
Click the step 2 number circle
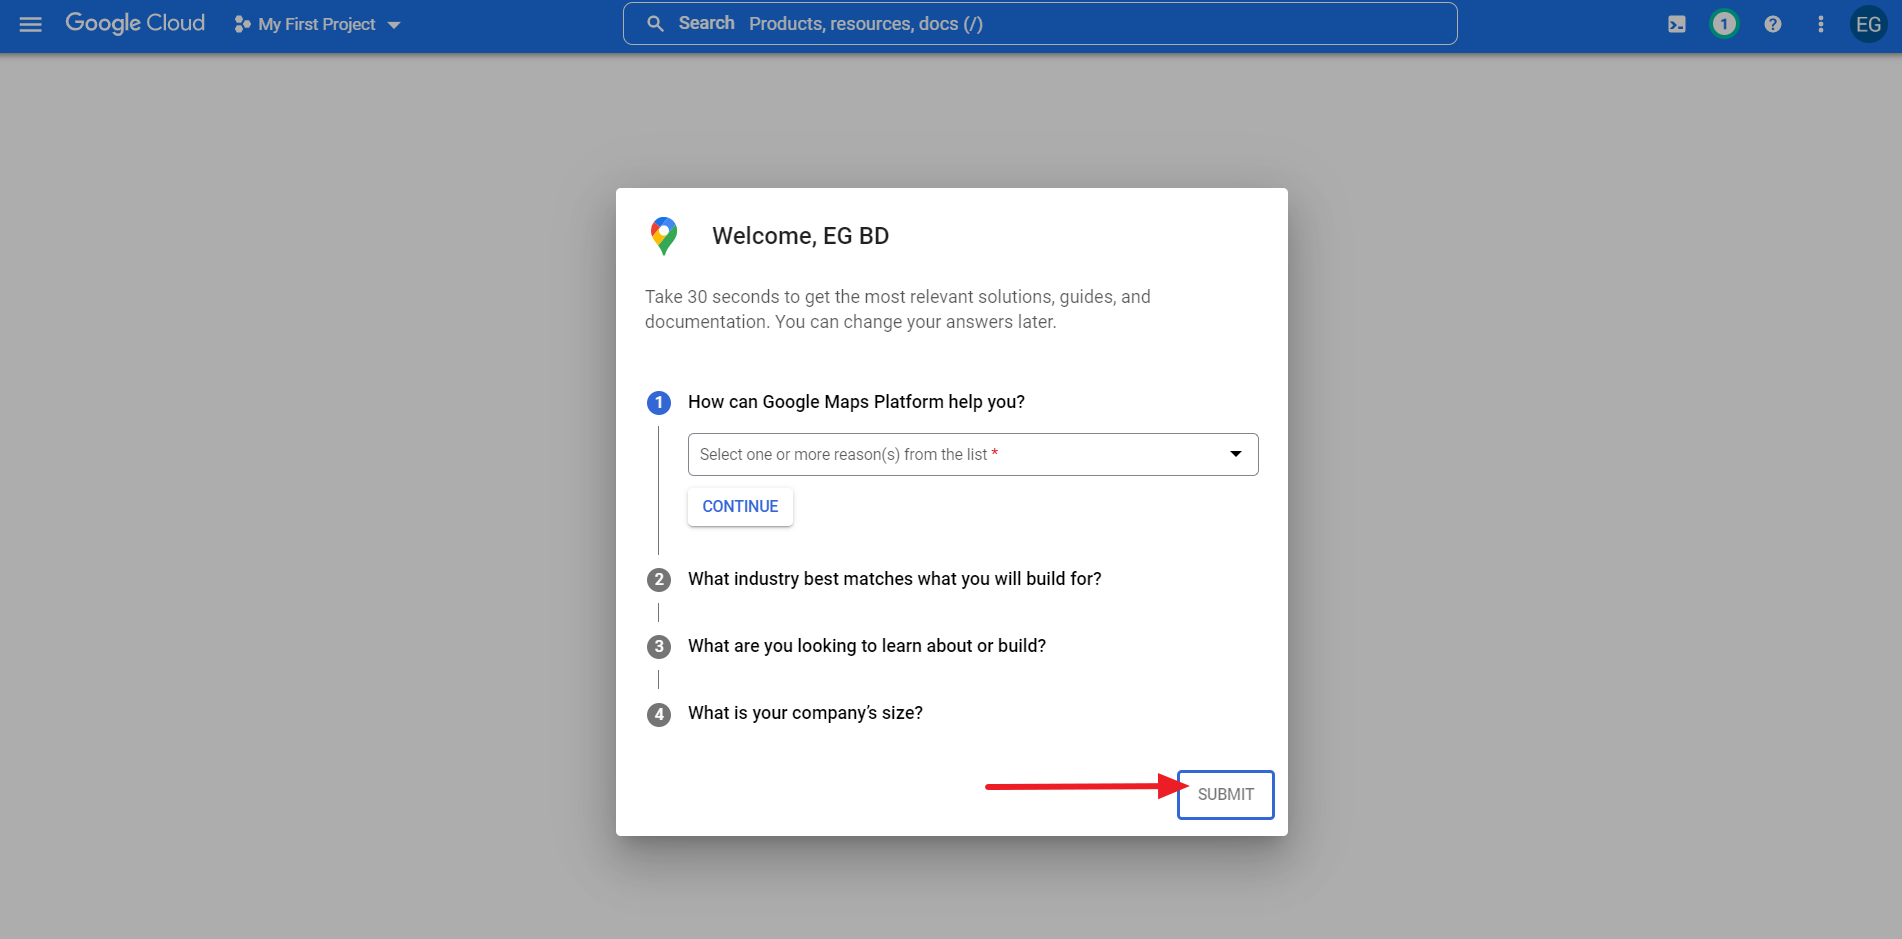click(659, 580)
